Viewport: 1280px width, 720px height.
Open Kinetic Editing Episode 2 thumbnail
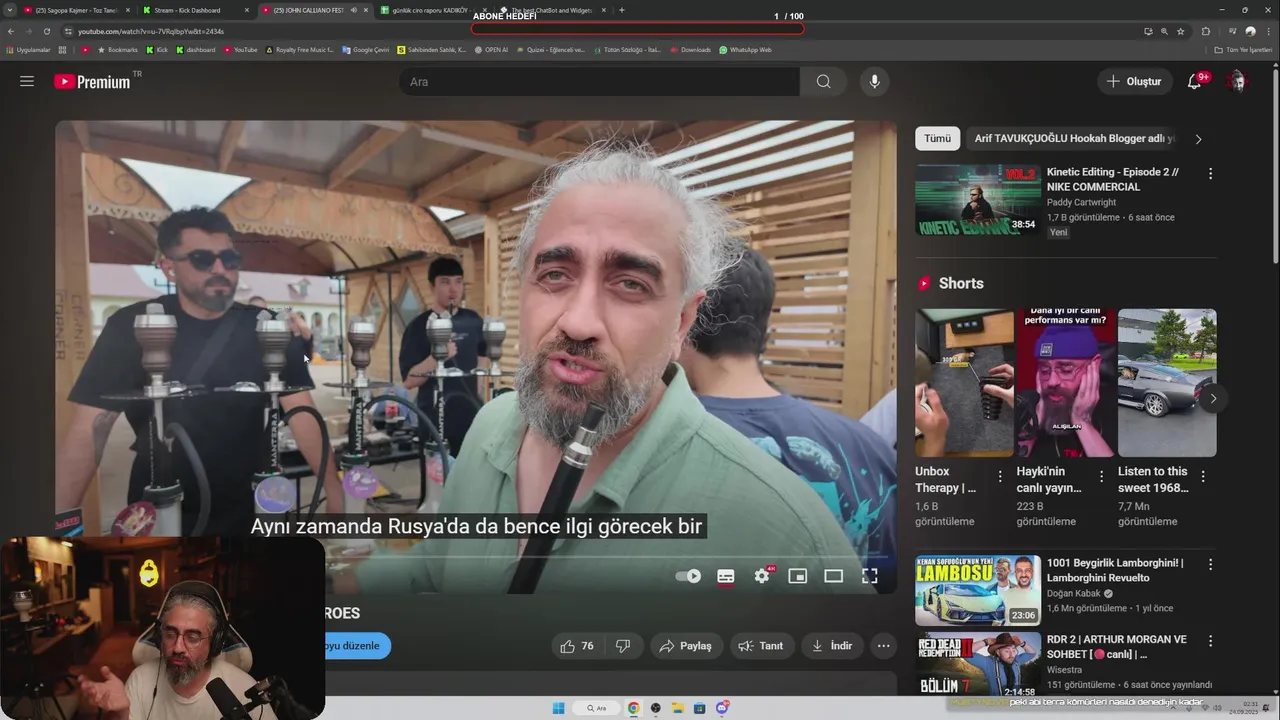point(977,199)
